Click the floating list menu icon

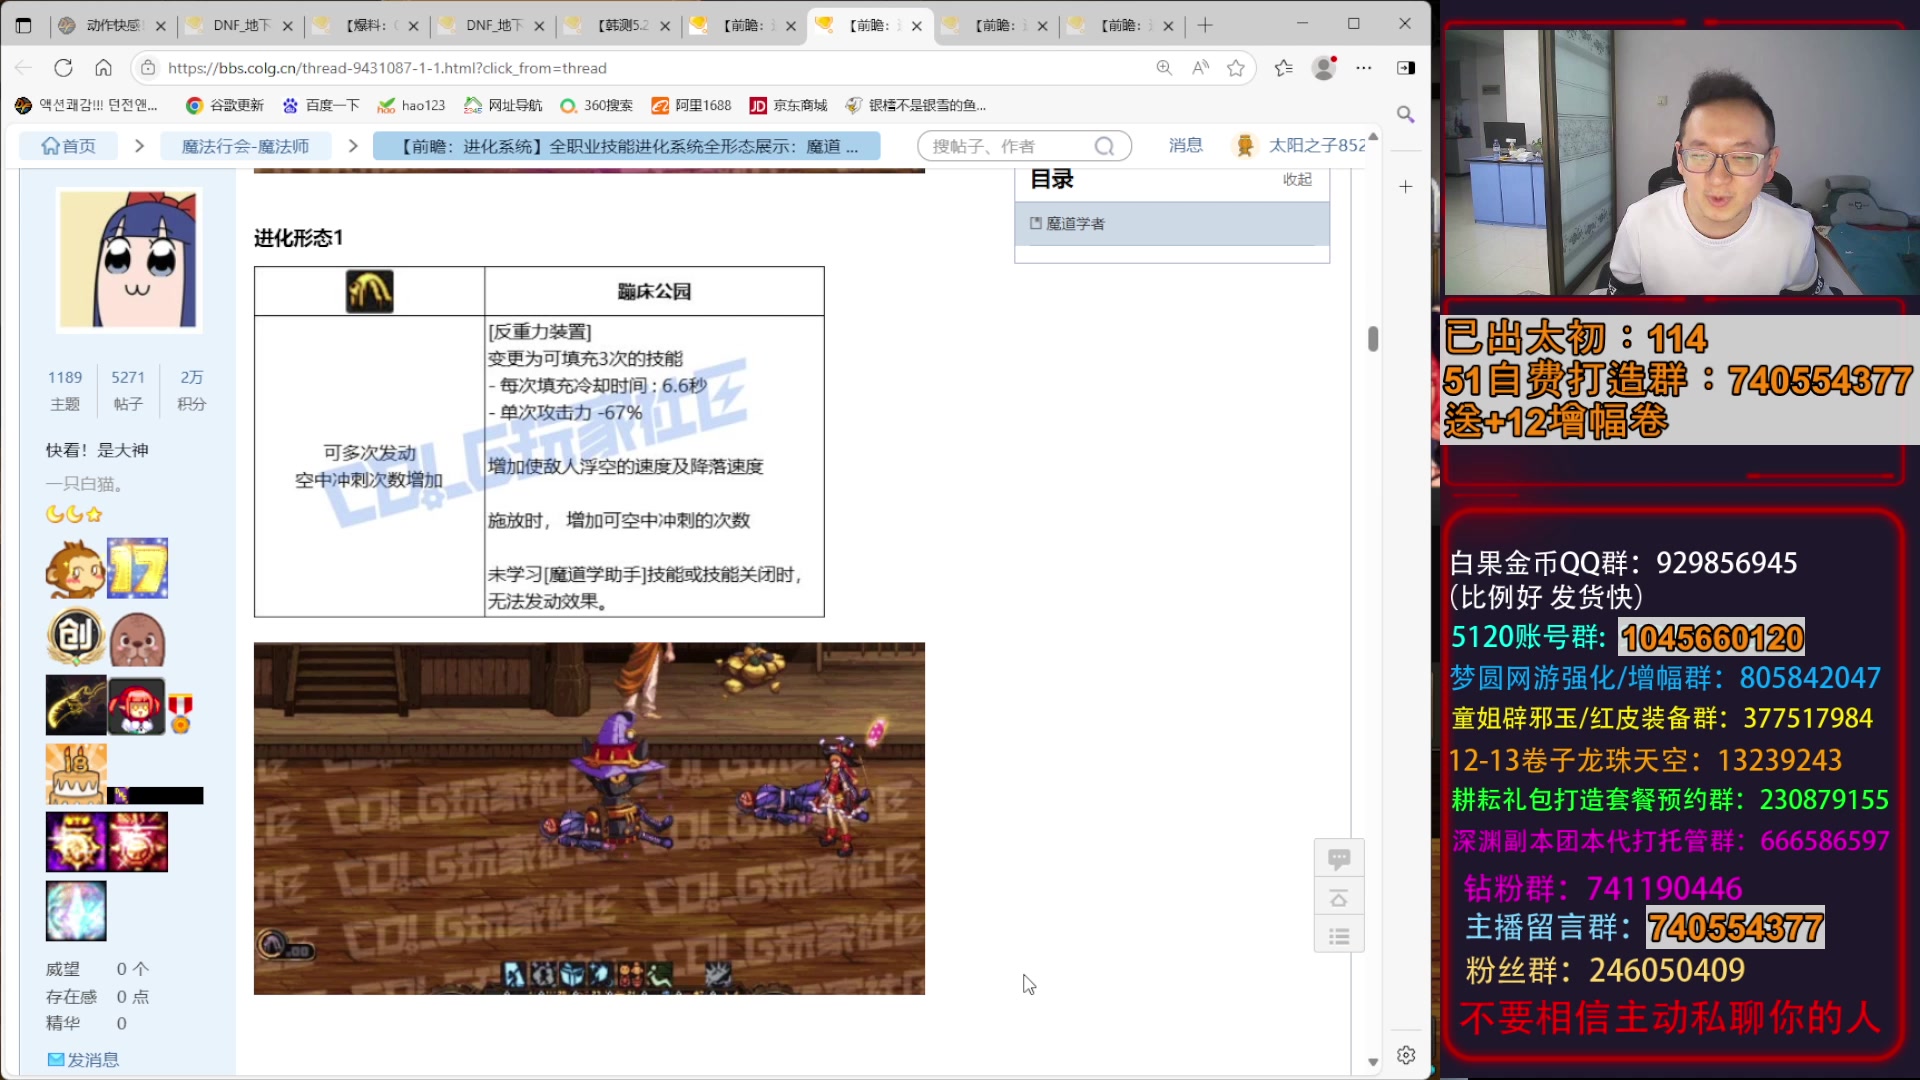[1339, 936]
